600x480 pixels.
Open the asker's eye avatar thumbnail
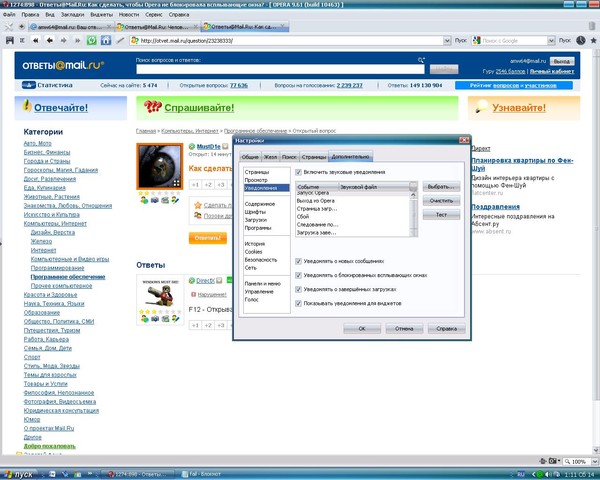(x=160, y=166)
